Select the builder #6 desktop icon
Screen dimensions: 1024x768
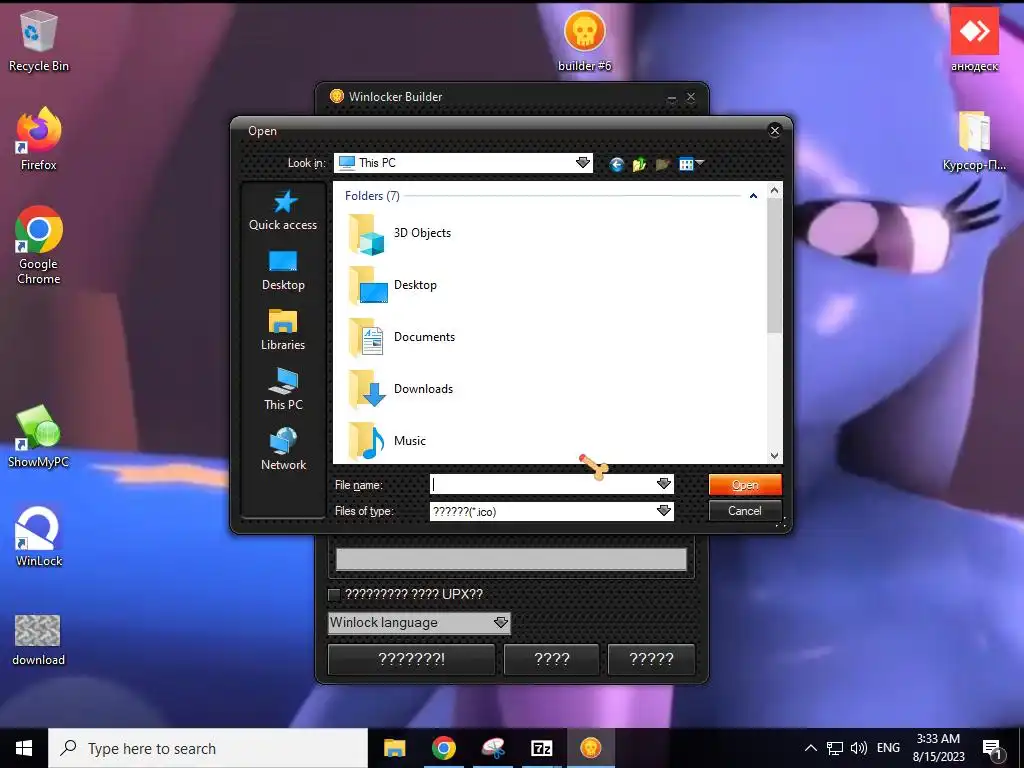click(584, 40)
